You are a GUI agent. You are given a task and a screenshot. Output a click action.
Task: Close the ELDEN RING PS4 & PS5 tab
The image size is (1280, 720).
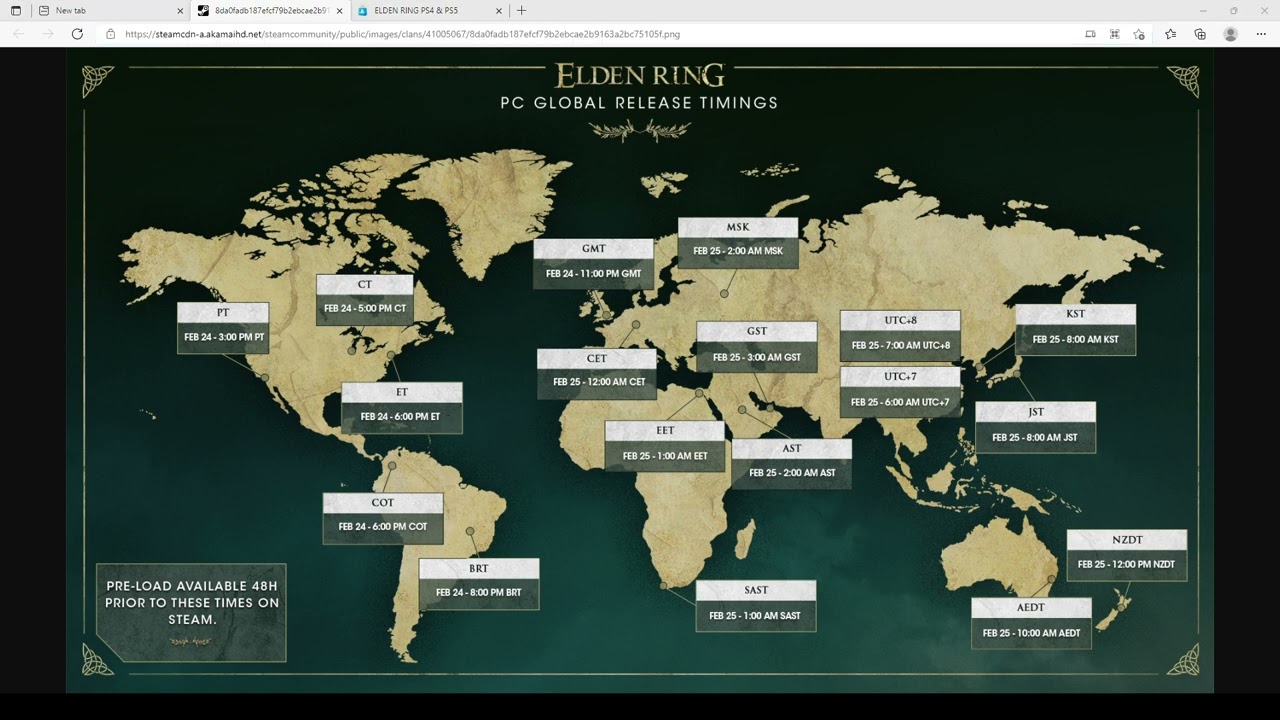499,10
